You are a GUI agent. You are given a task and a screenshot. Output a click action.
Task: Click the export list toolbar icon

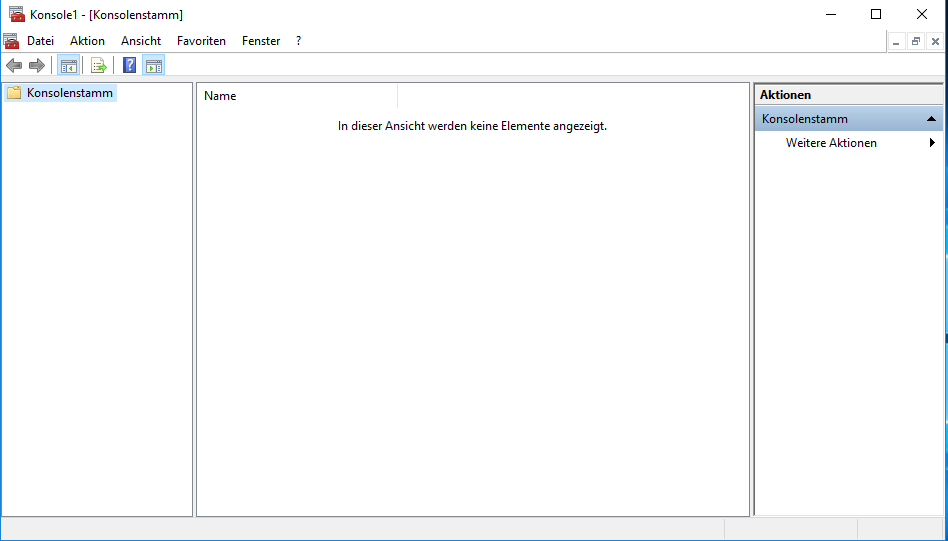(99, 65)
